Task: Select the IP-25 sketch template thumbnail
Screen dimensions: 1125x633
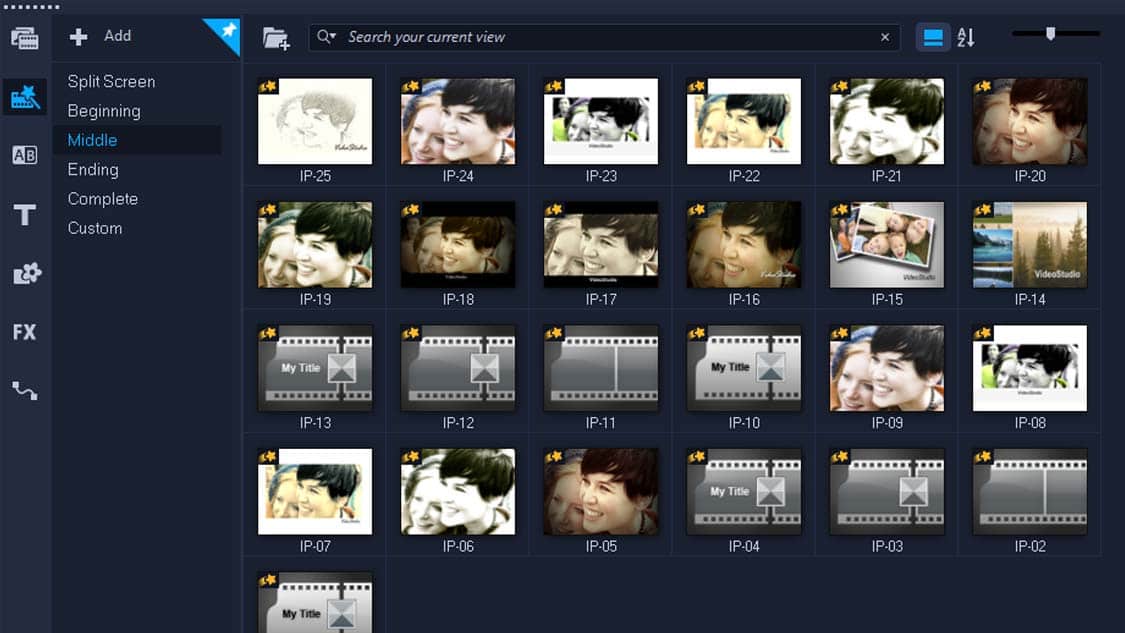Action: click(315, 121)
